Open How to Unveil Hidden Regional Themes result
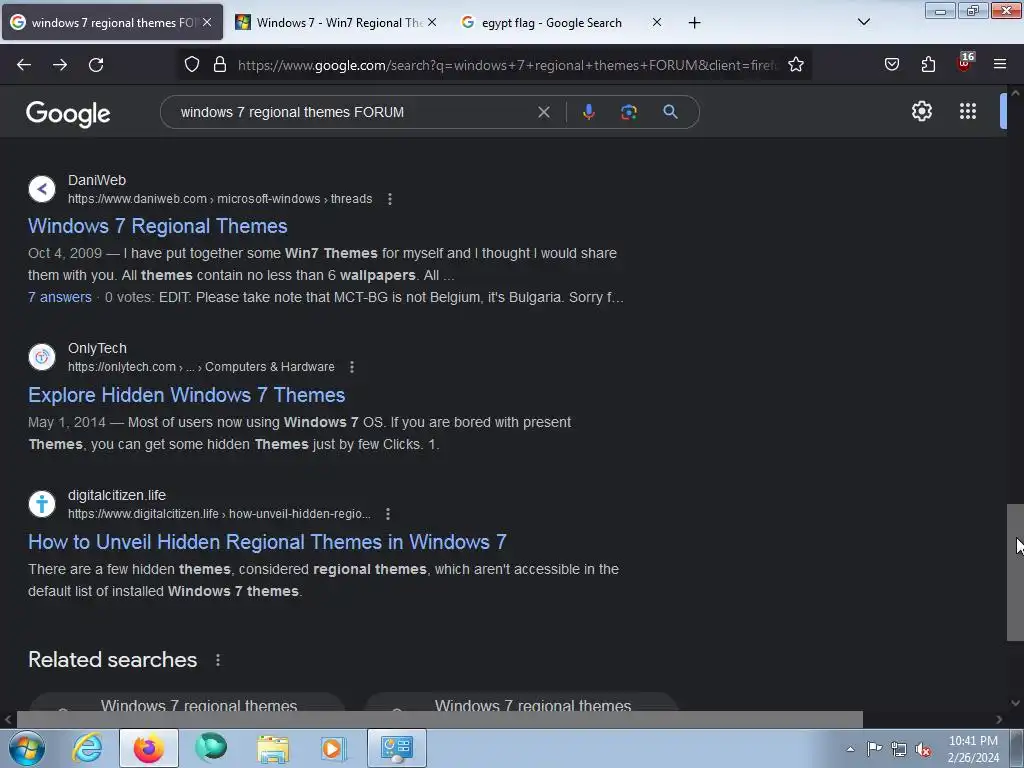This screenshot has width=1024, height=768. click(x=267, y=542)
